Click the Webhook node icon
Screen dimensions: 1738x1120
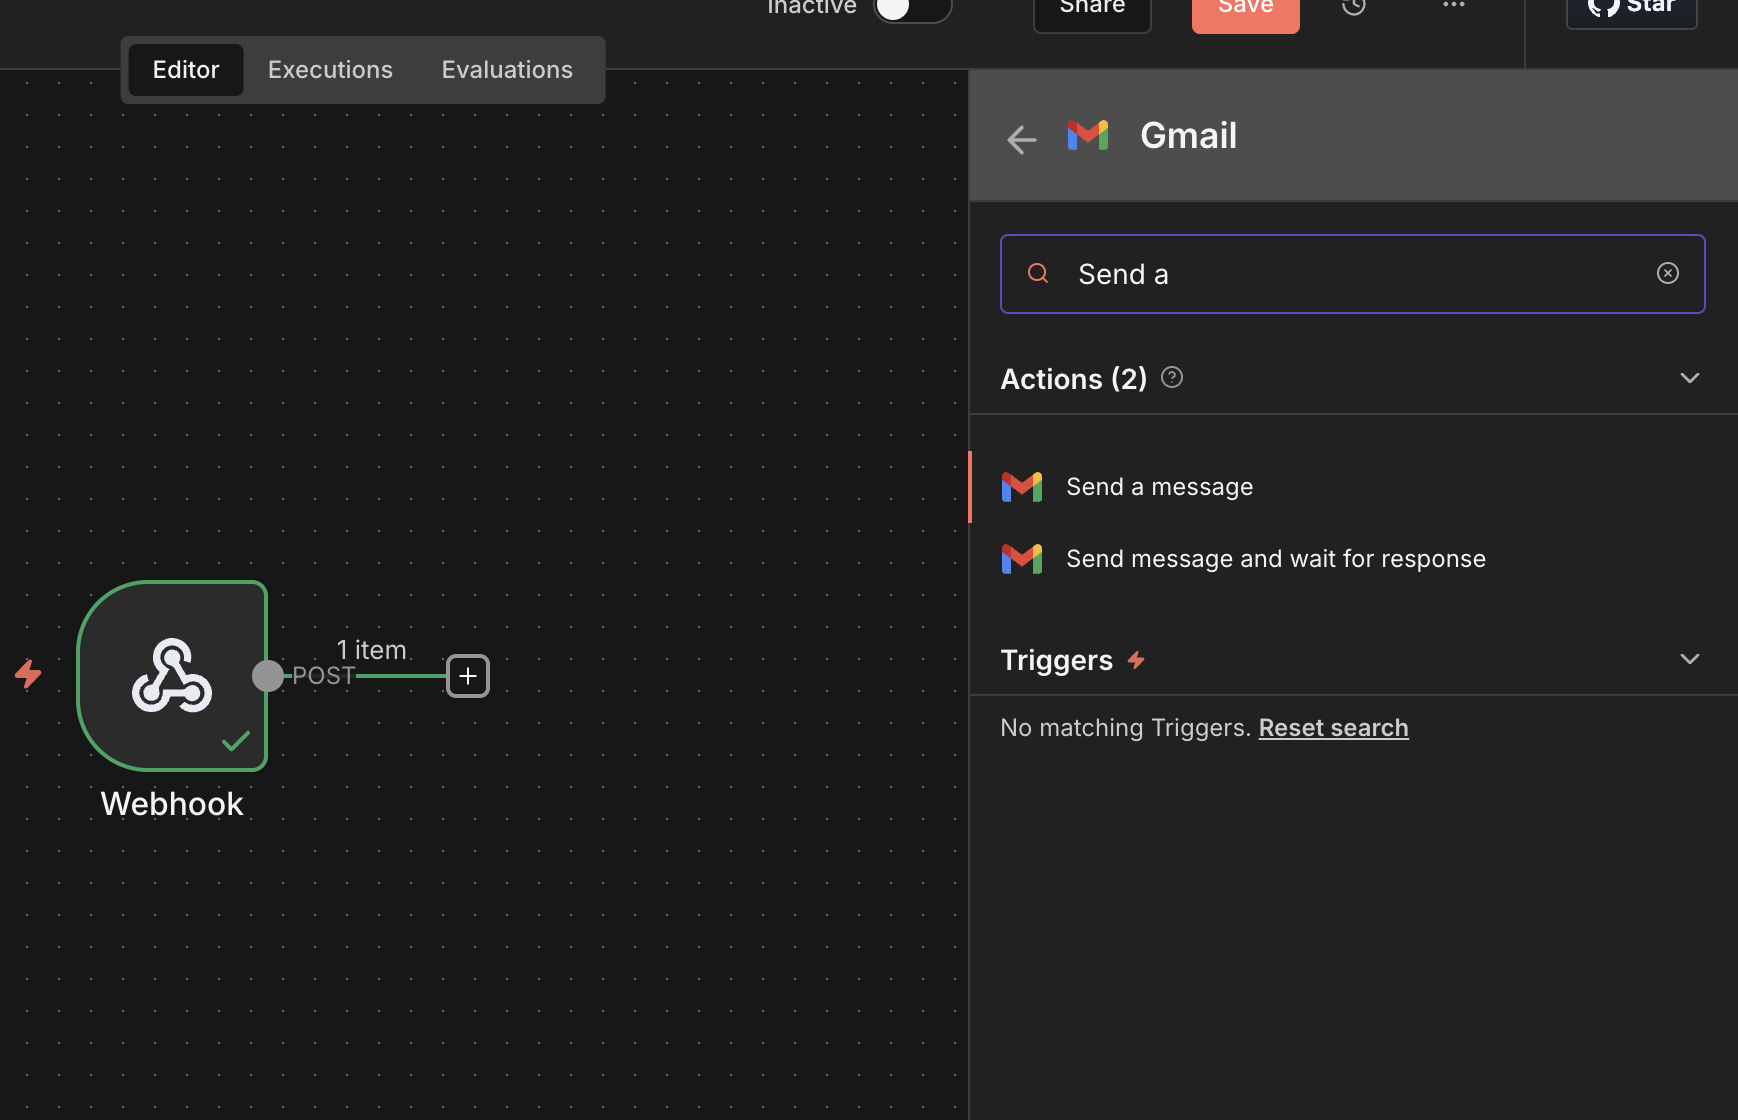(x=172, y=676)
